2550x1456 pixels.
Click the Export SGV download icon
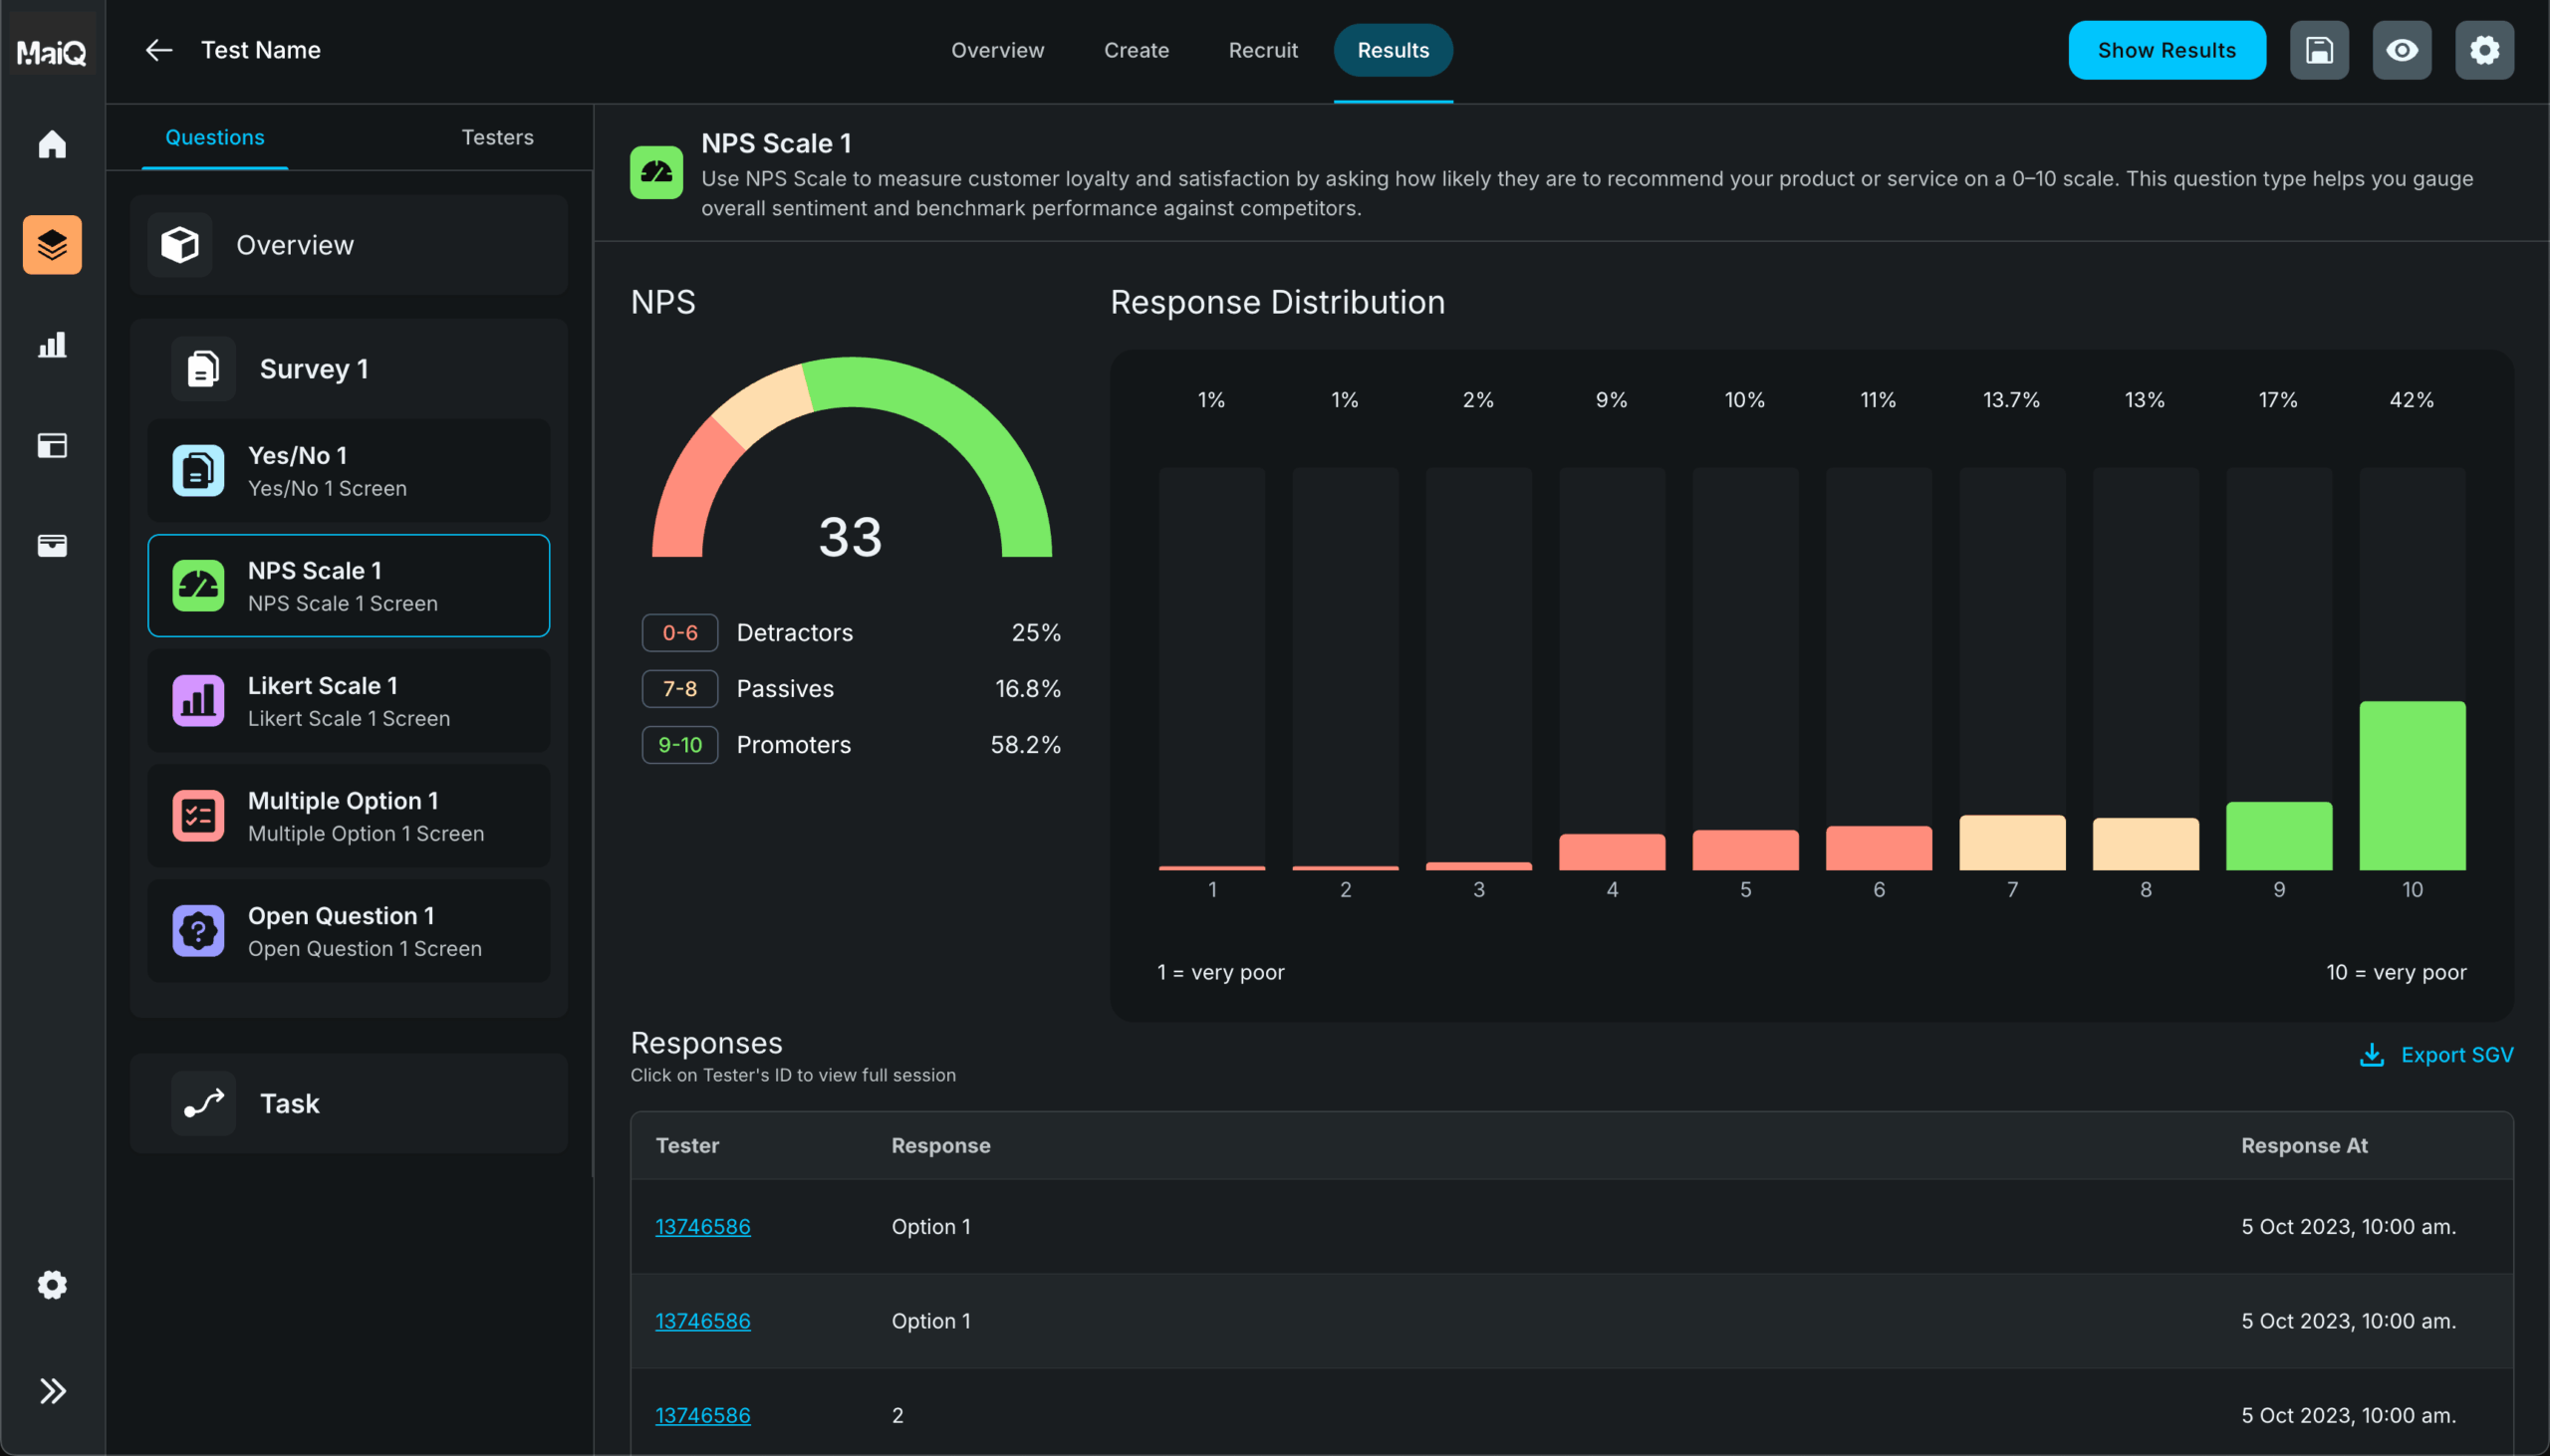click(2372, 1055)
